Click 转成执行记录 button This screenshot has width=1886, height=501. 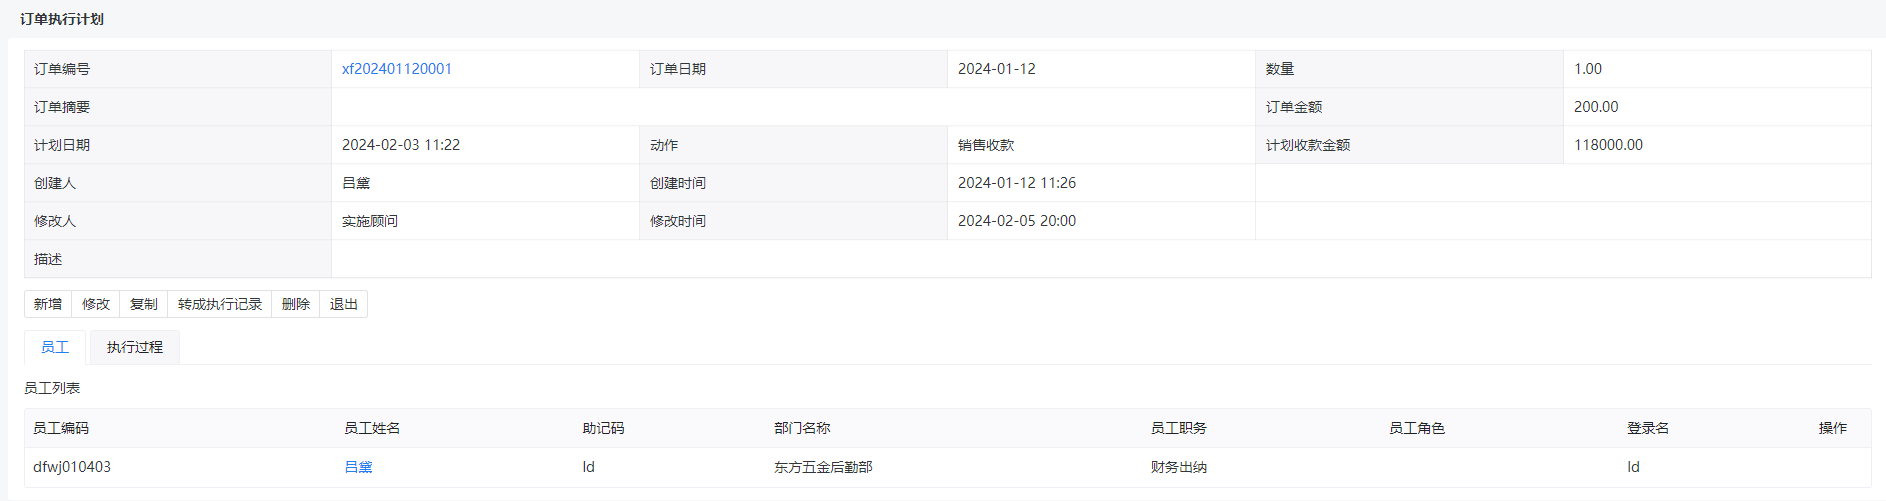pos(220,304)
